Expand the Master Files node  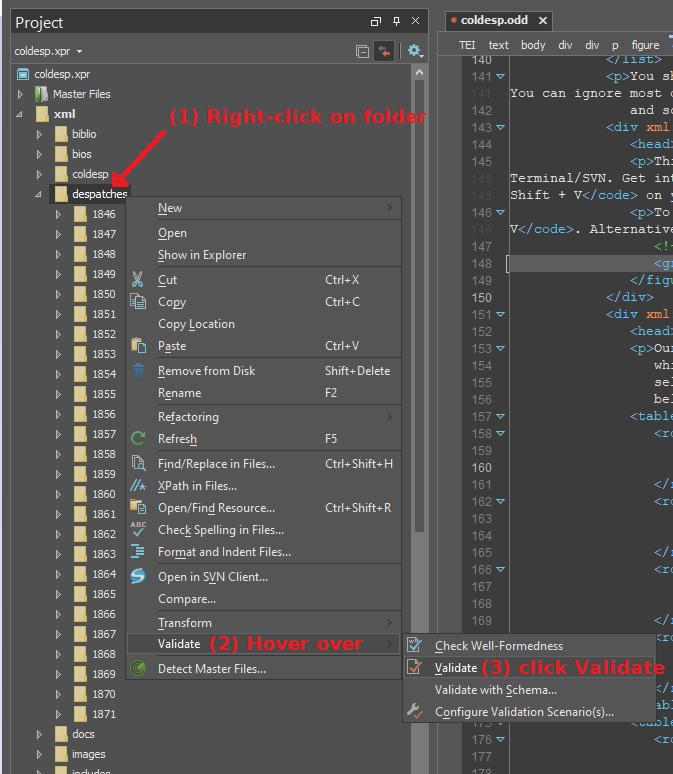point(21,94)
